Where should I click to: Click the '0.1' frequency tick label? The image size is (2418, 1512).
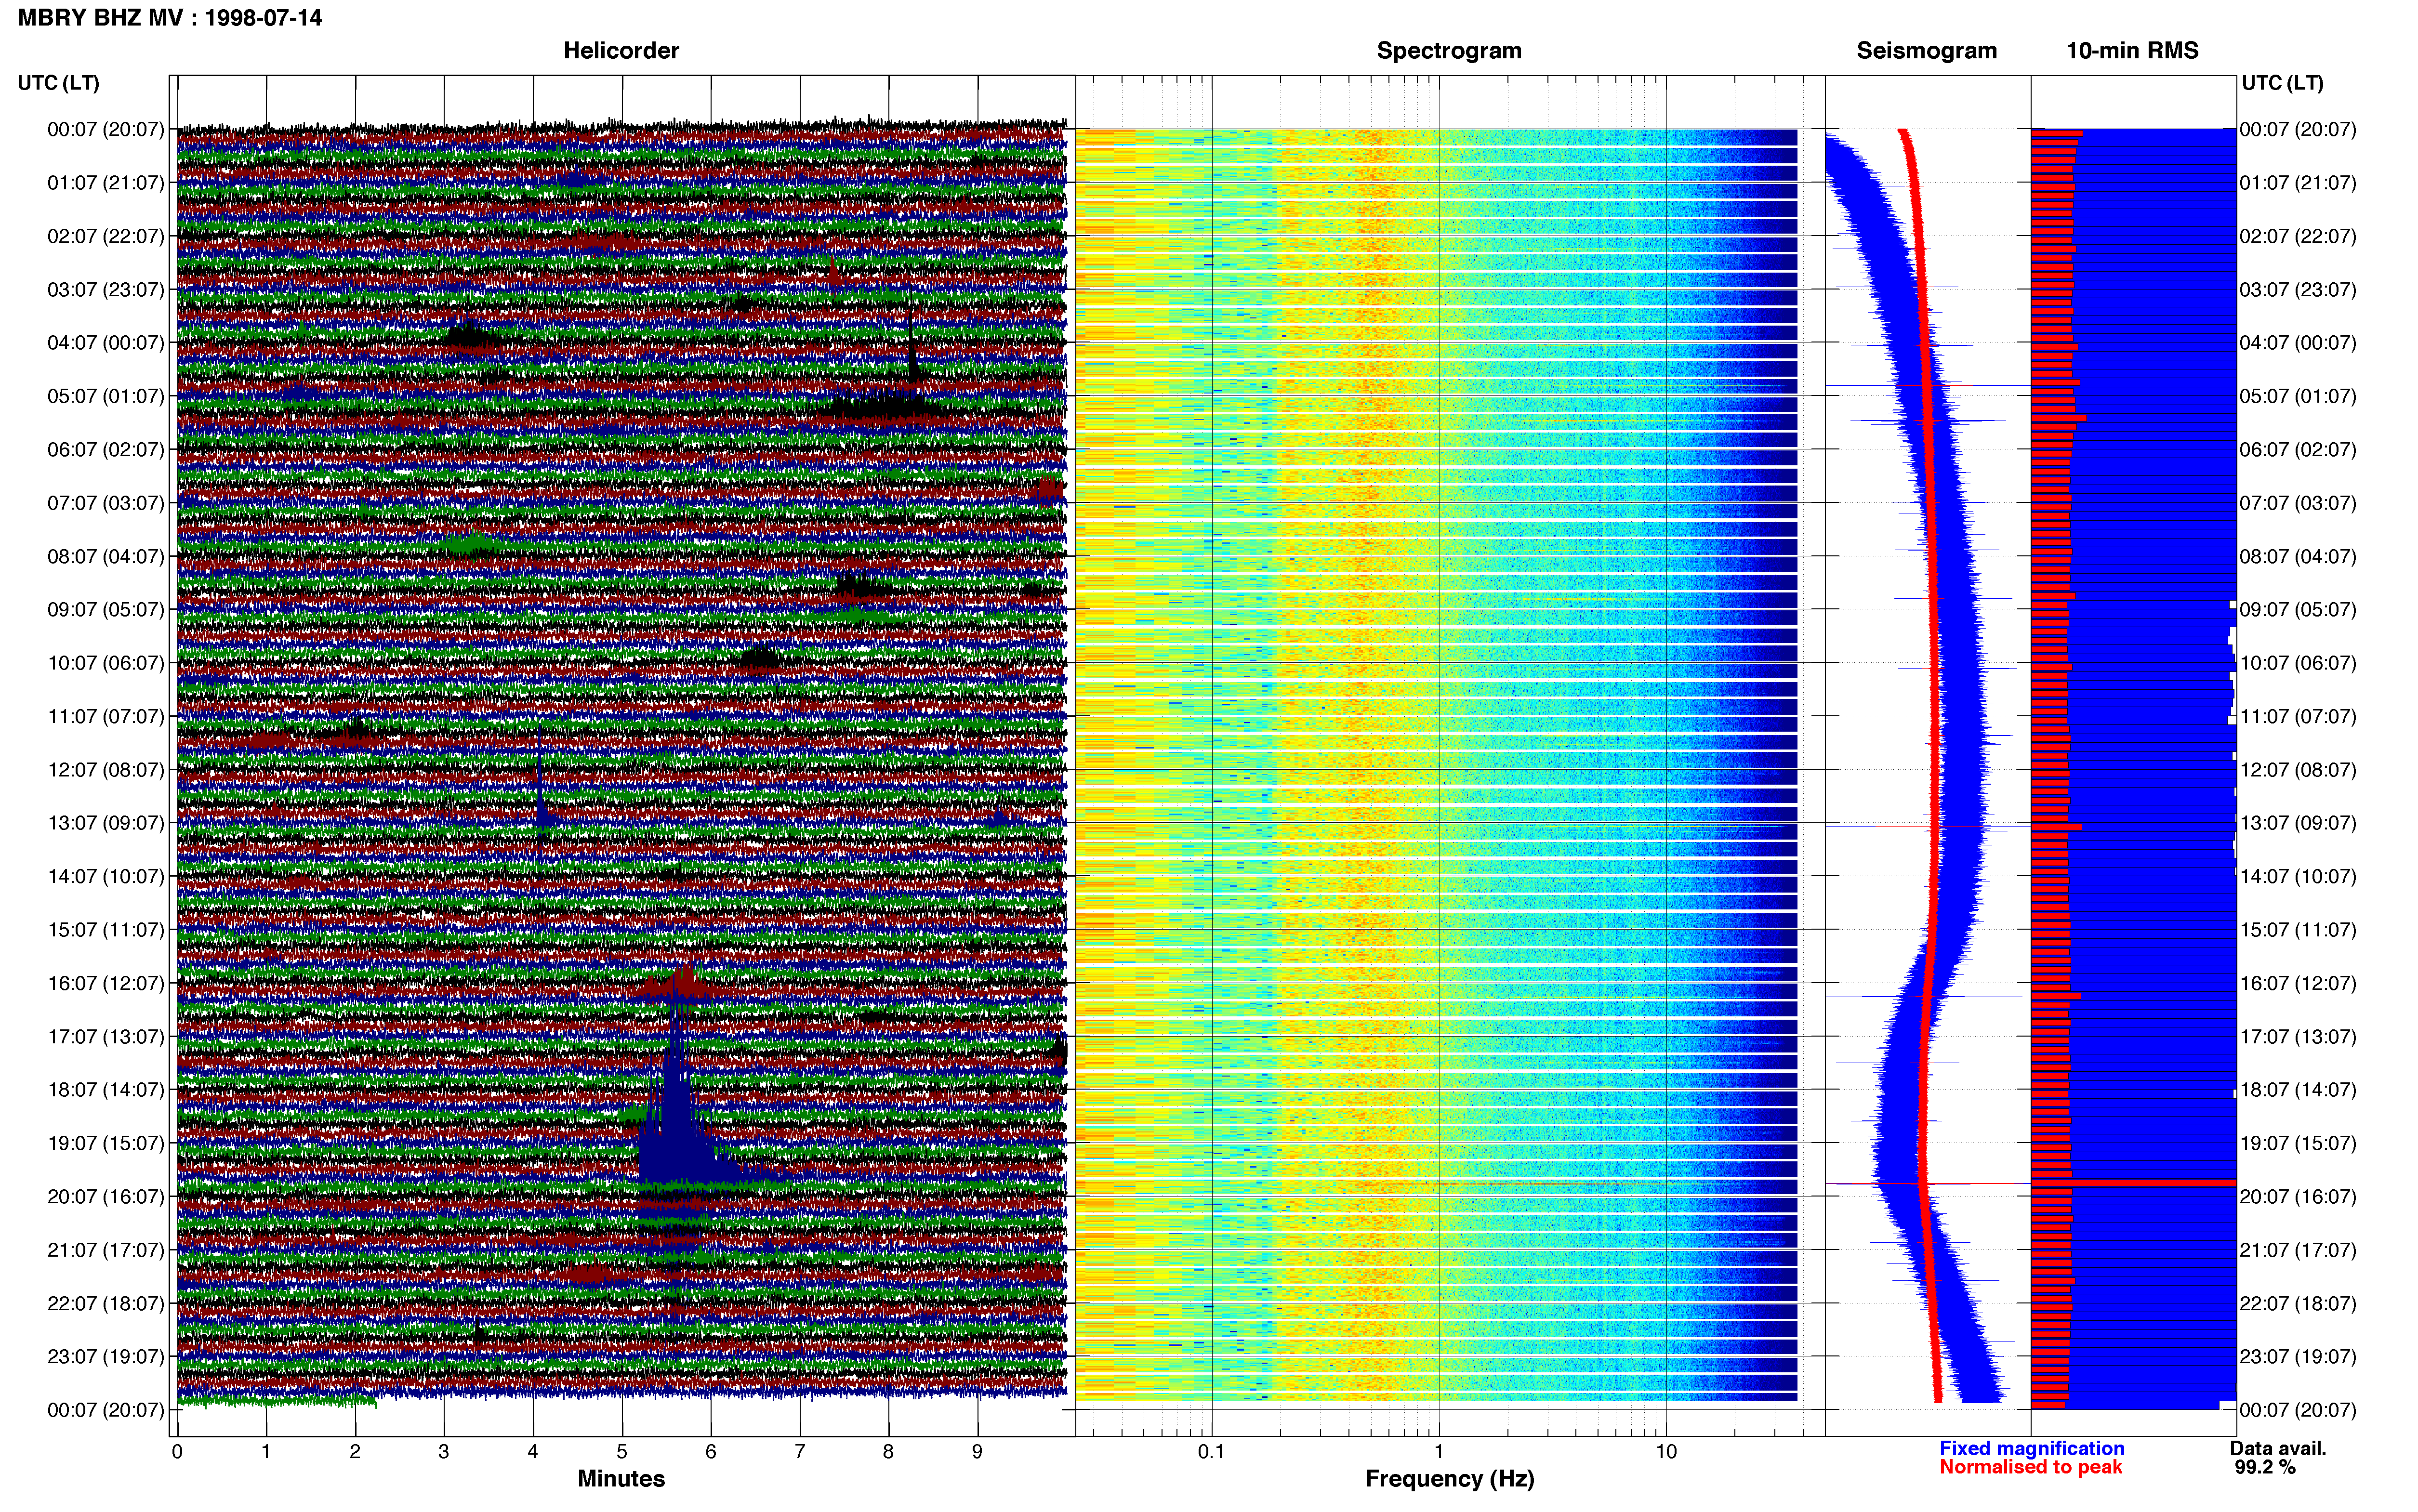tap(1211, 1452)
